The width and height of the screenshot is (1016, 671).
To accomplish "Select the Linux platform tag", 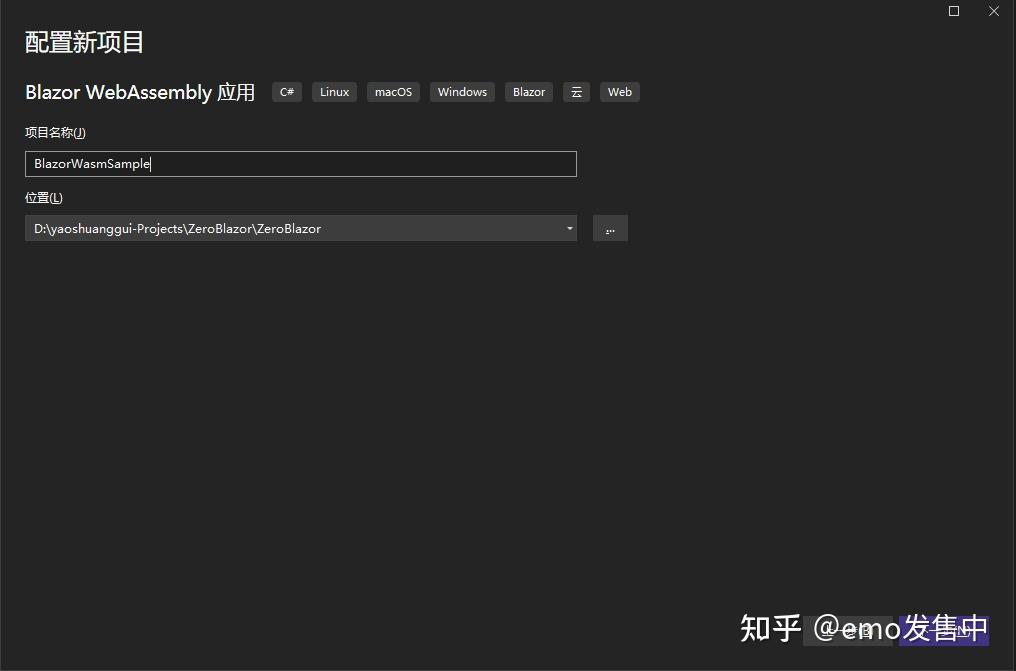I will point(334,91).
